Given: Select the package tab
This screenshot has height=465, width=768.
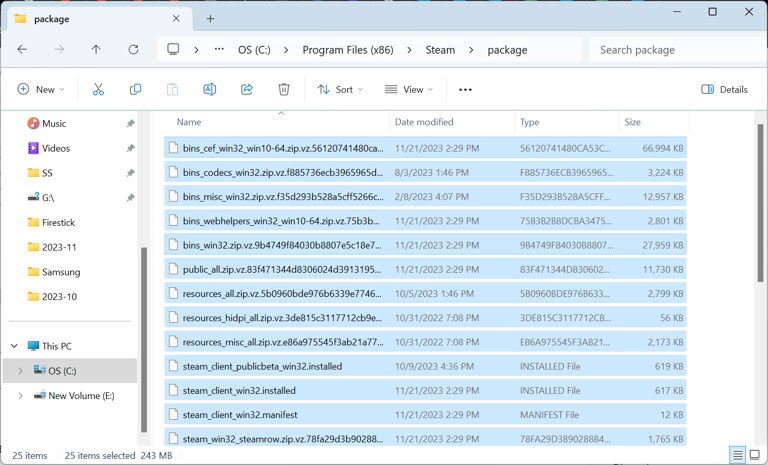Looking at the screenshot, I should 98,19.
